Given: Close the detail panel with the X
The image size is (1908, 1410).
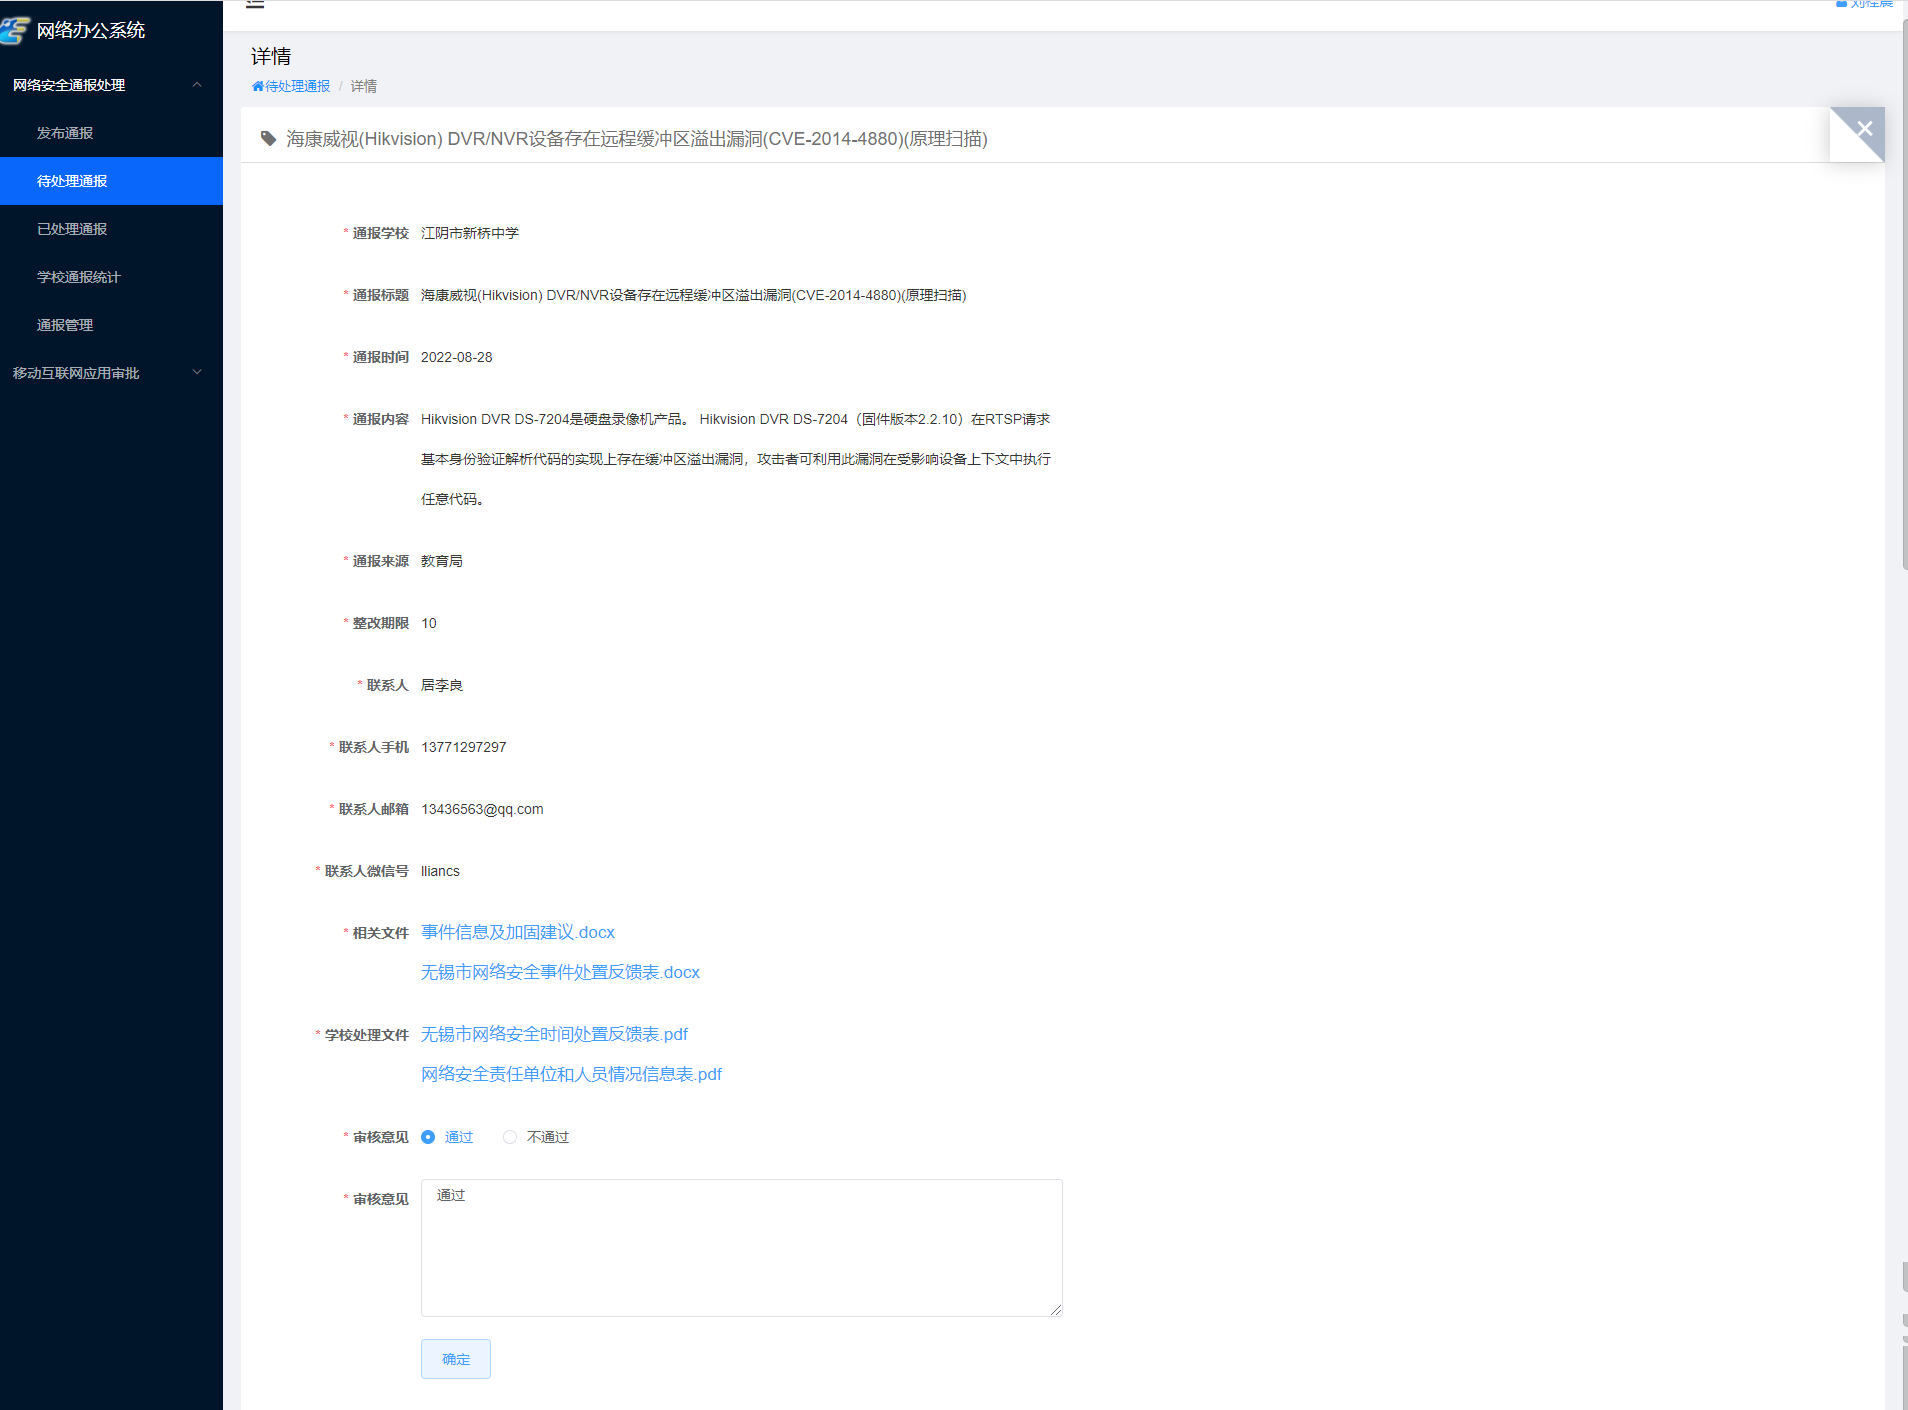Looking at the screenshot, I should point(1864,128).
